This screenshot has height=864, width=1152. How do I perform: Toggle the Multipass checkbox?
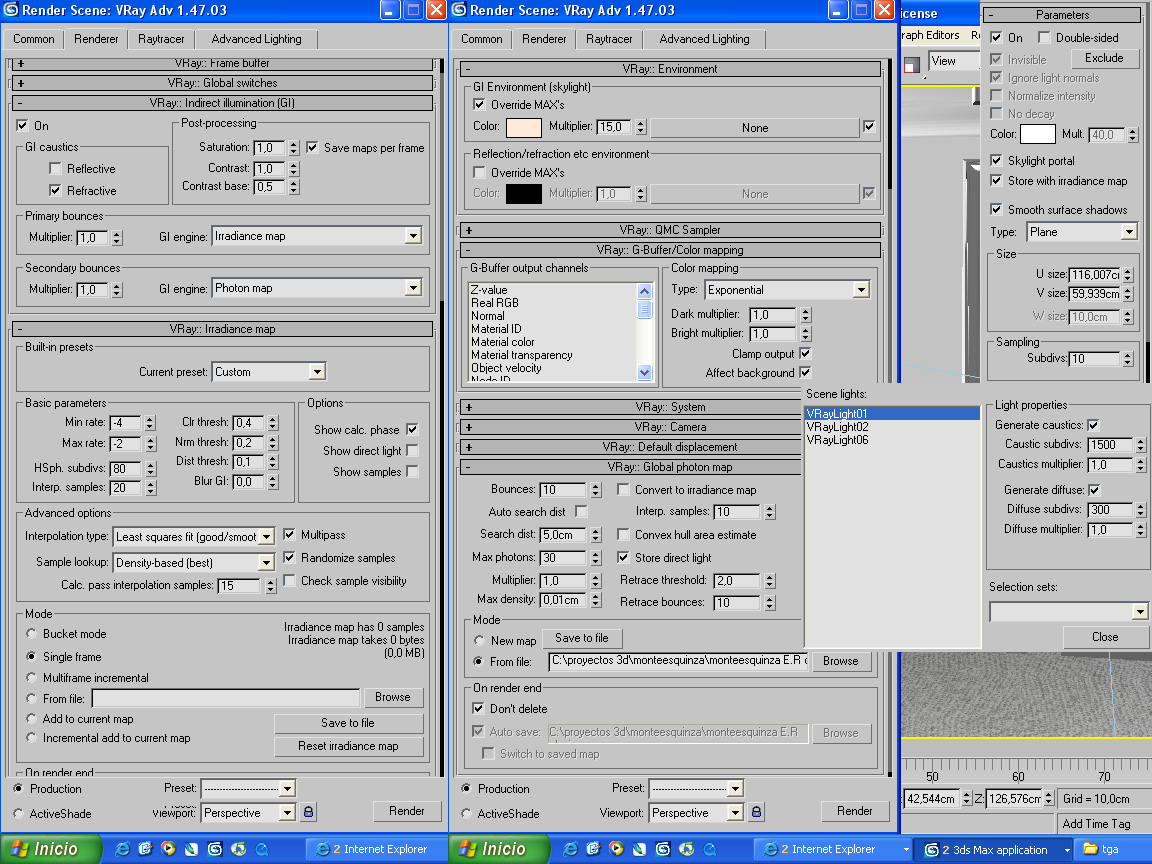pos(289,535)
